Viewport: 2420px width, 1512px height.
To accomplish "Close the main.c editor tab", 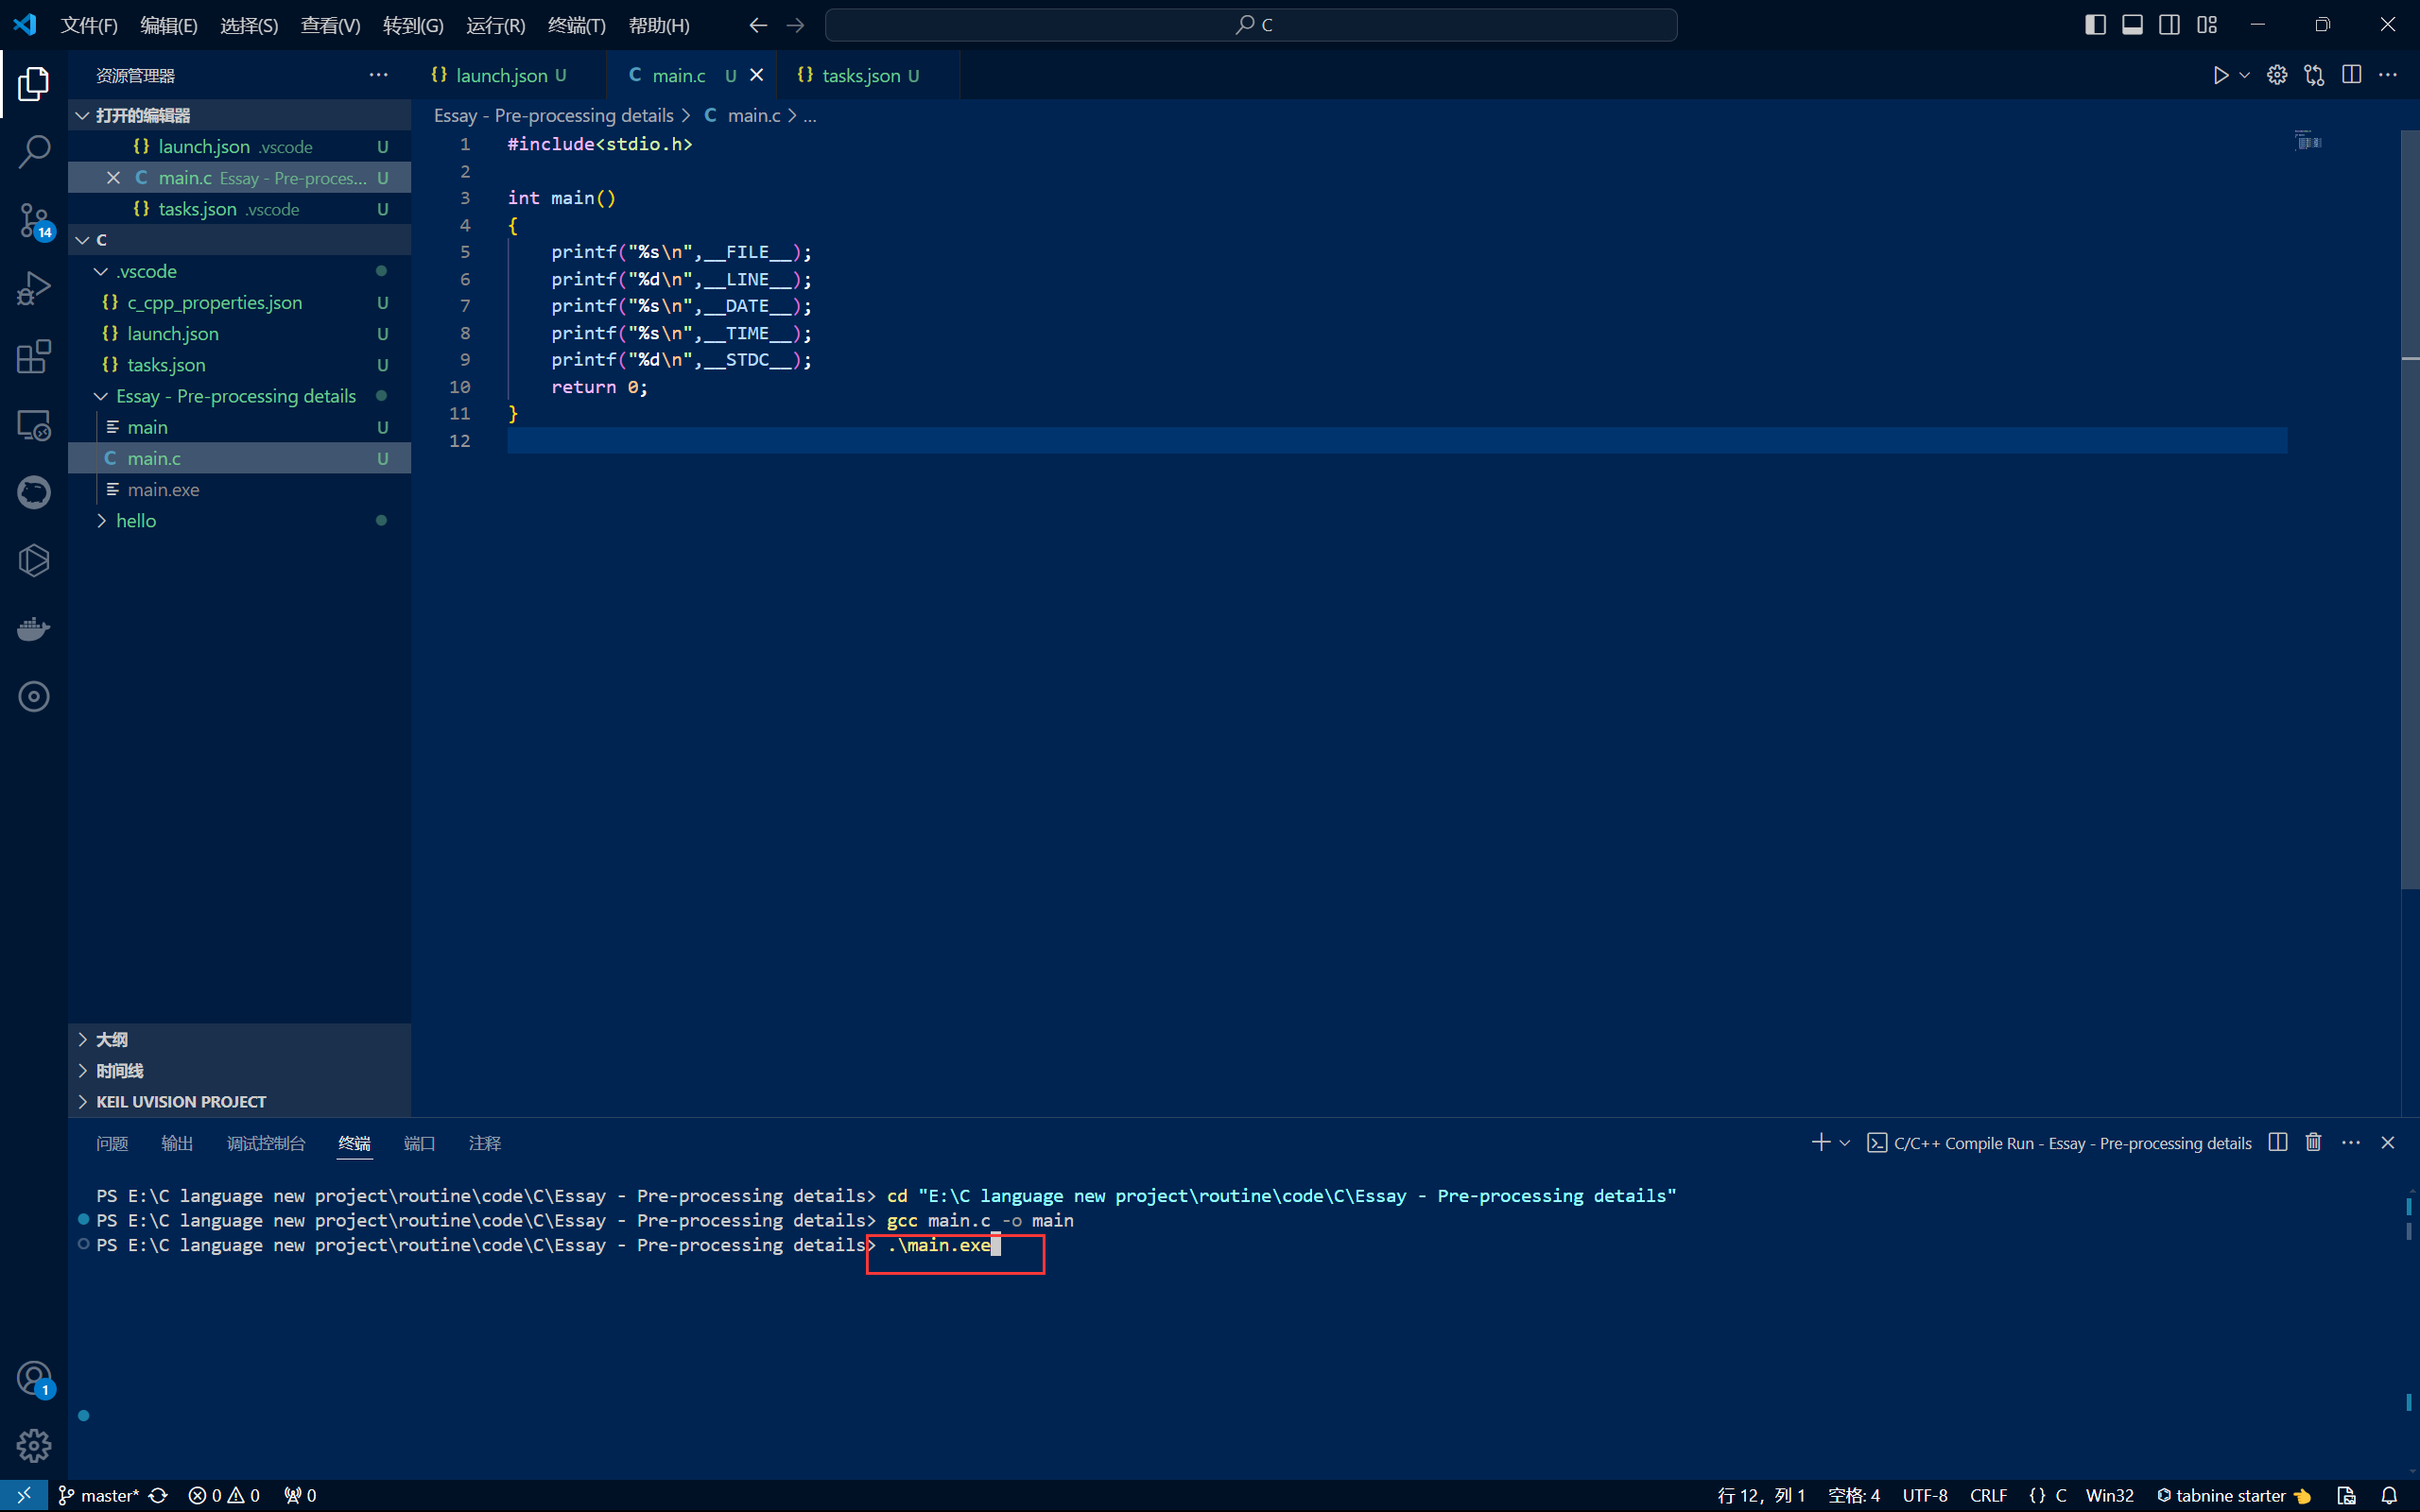I will click(x=757, y=76).
